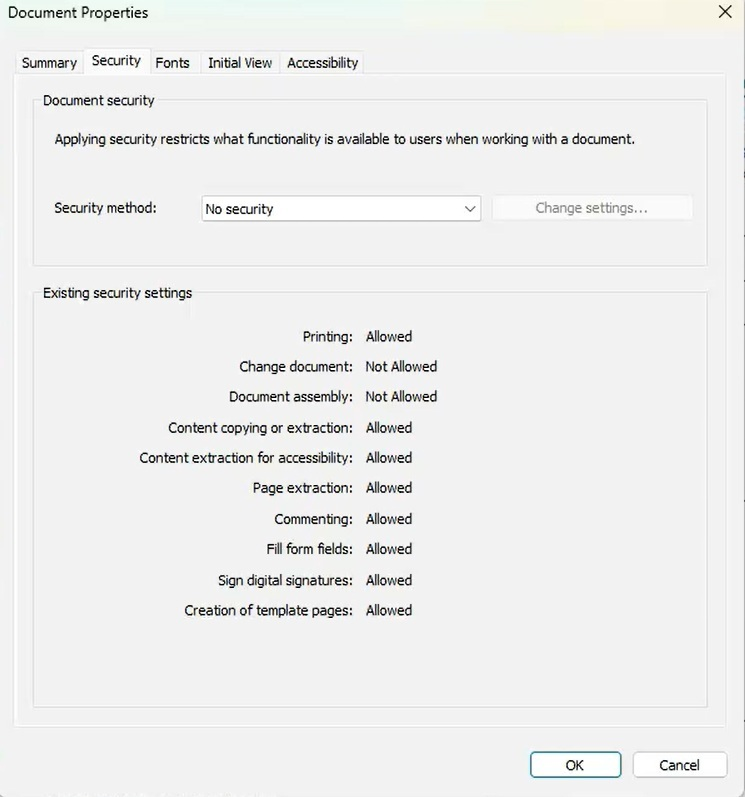Click Allowed value beside Commenting
The height and width of the screenshot is (797, 745).
click(x=389, y=519)
